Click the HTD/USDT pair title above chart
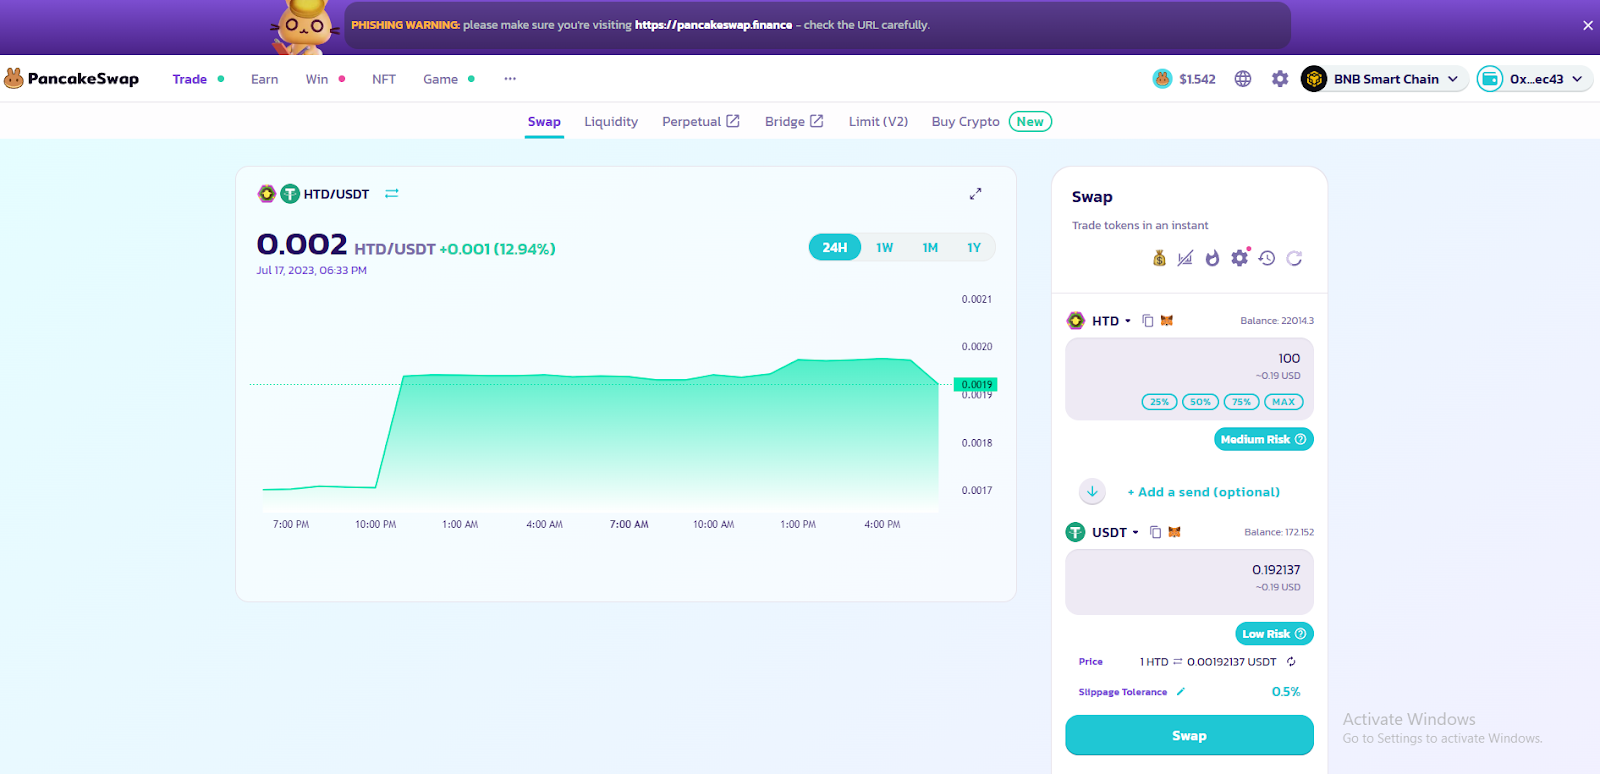The width and height of the screenshot is (1600, 774). pos(336,194)
